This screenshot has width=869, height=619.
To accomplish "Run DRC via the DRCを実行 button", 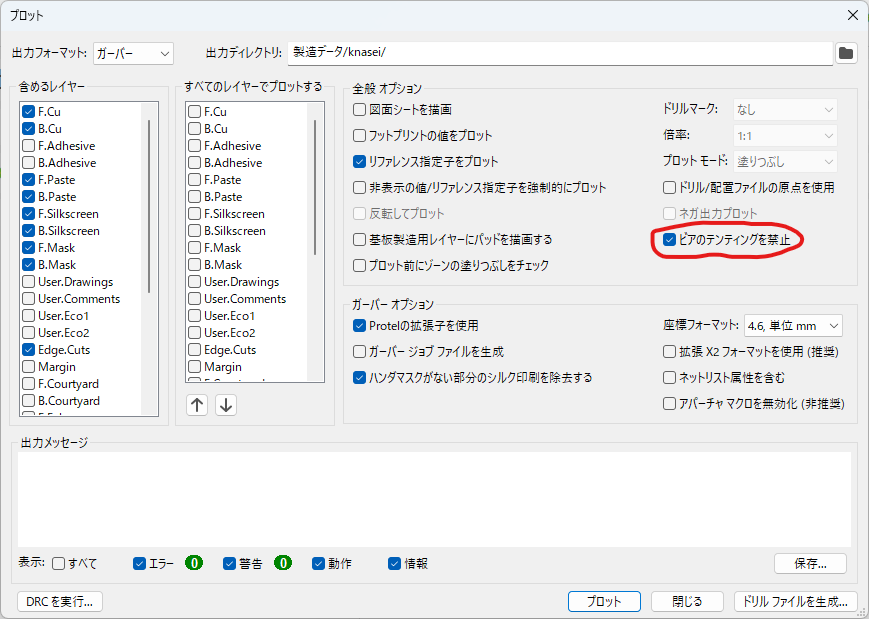I will point(59,601).
